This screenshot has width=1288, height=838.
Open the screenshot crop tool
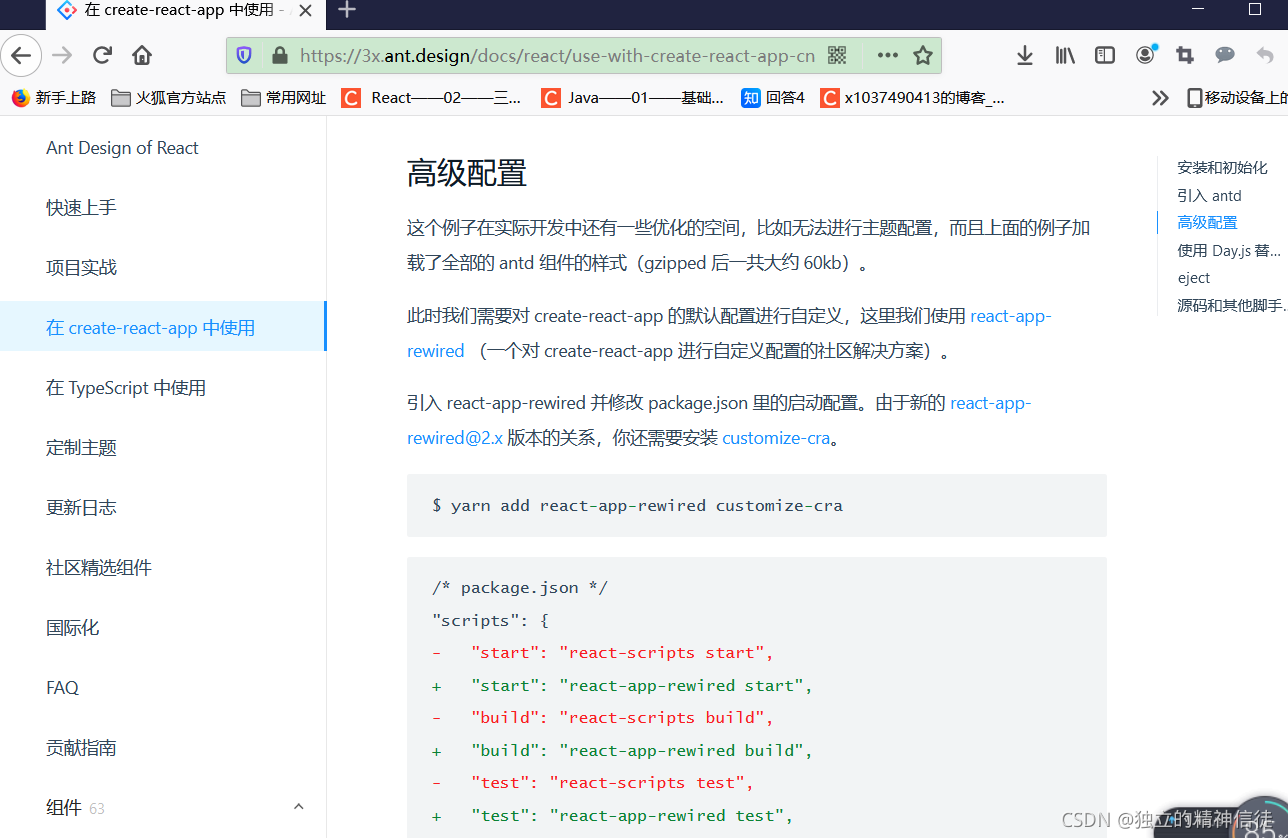click(1185, 55)
